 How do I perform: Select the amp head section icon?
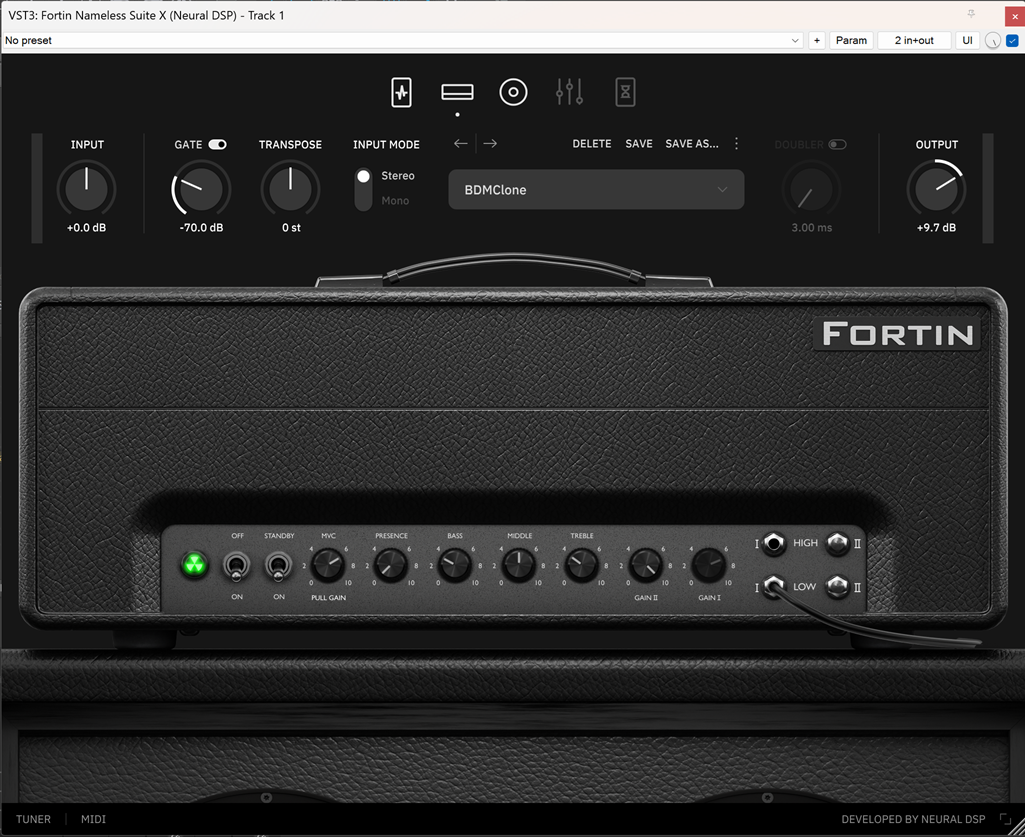click(x=458, y=92)
